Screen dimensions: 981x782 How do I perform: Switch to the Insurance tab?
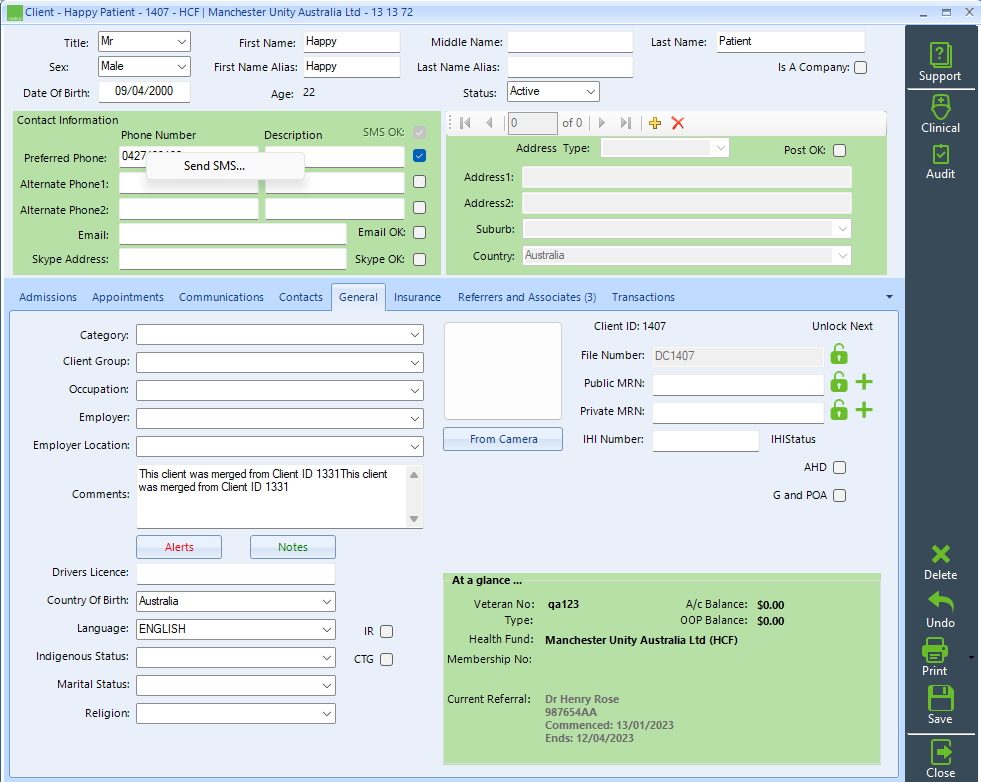coord(417,297)
